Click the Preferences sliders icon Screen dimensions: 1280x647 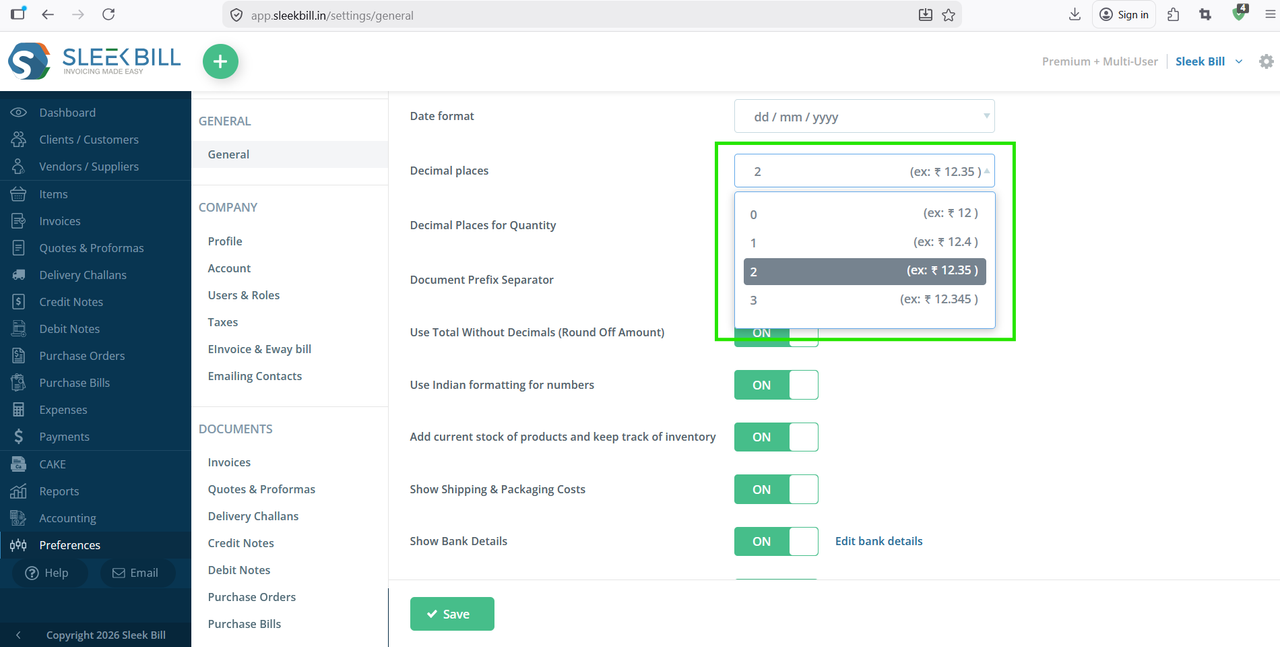tap(18, 545)
